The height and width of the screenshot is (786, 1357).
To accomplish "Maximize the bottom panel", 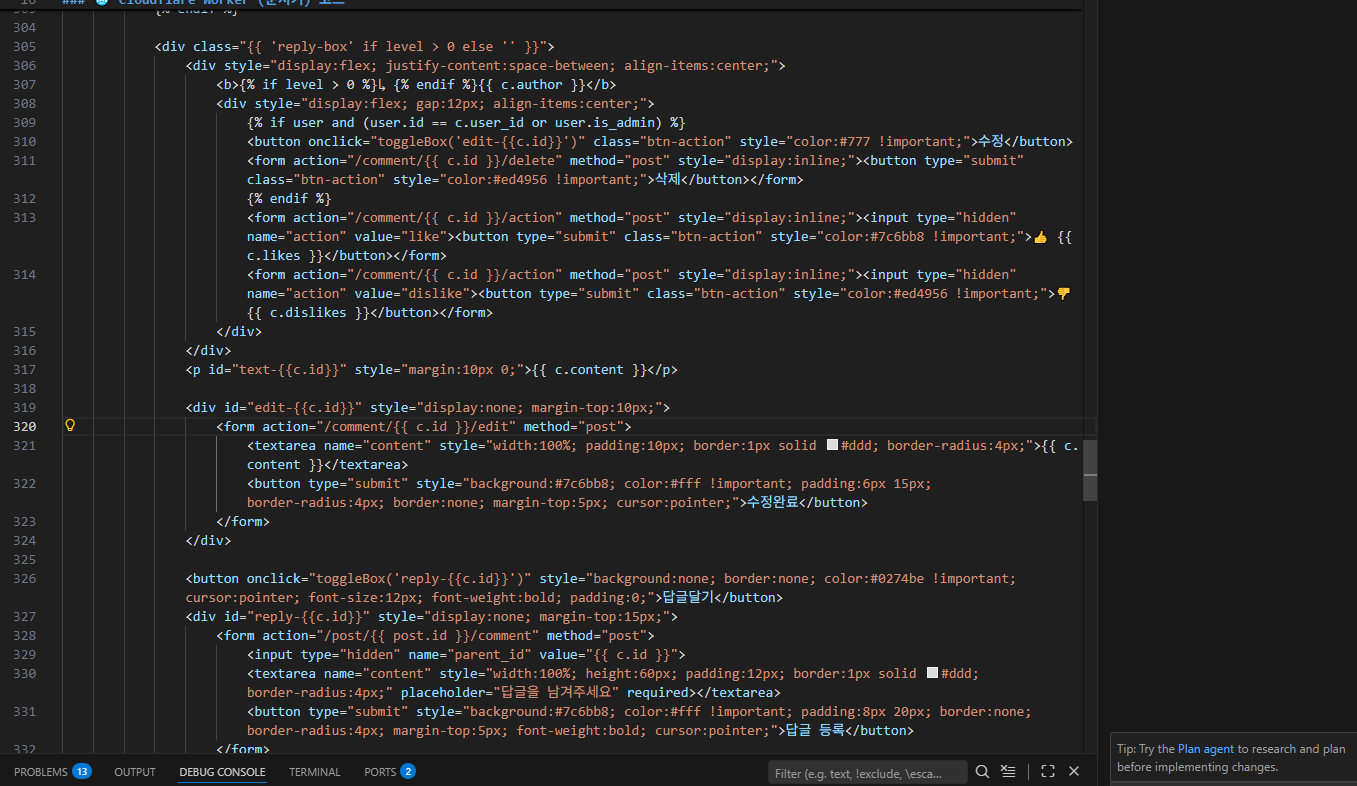I will click(x=1048, y=771).
